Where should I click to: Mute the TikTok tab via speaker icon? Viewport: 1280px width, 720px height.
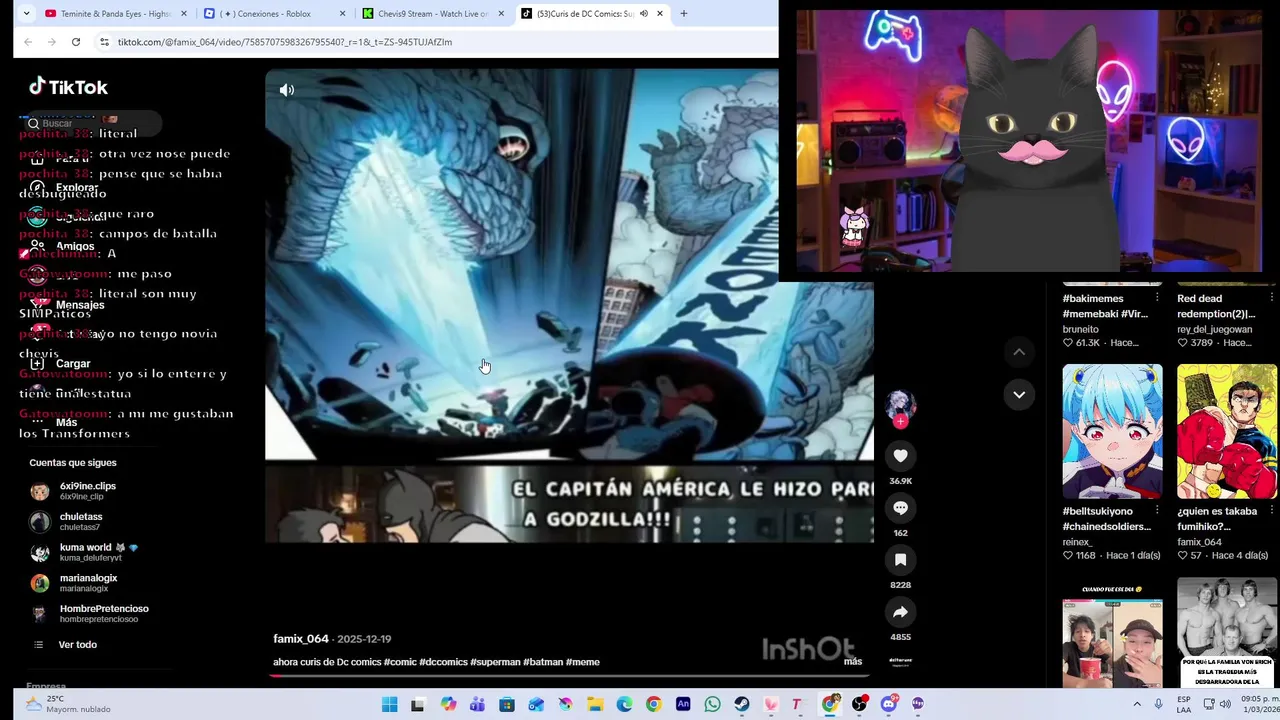[x=644, y=14]
